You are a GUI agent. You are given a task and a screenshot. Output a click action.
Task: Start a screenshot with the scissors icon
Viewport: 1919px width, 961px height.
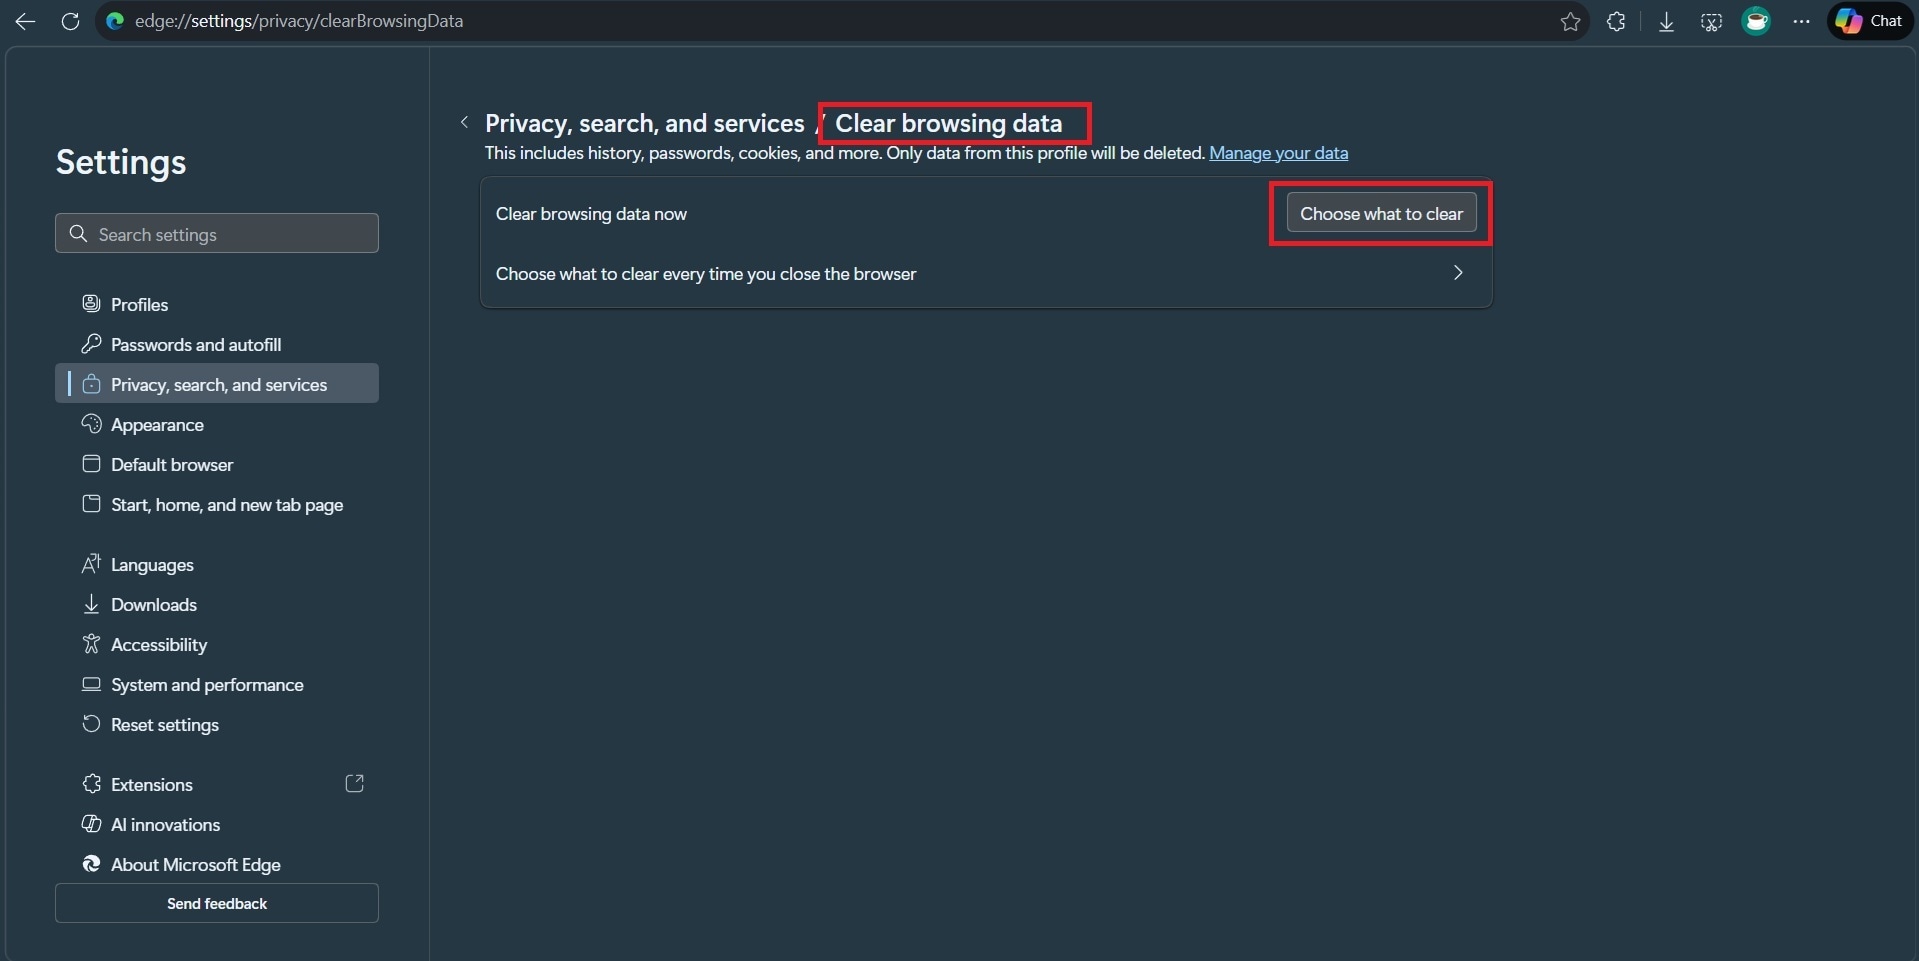[x=1711, y=21]
